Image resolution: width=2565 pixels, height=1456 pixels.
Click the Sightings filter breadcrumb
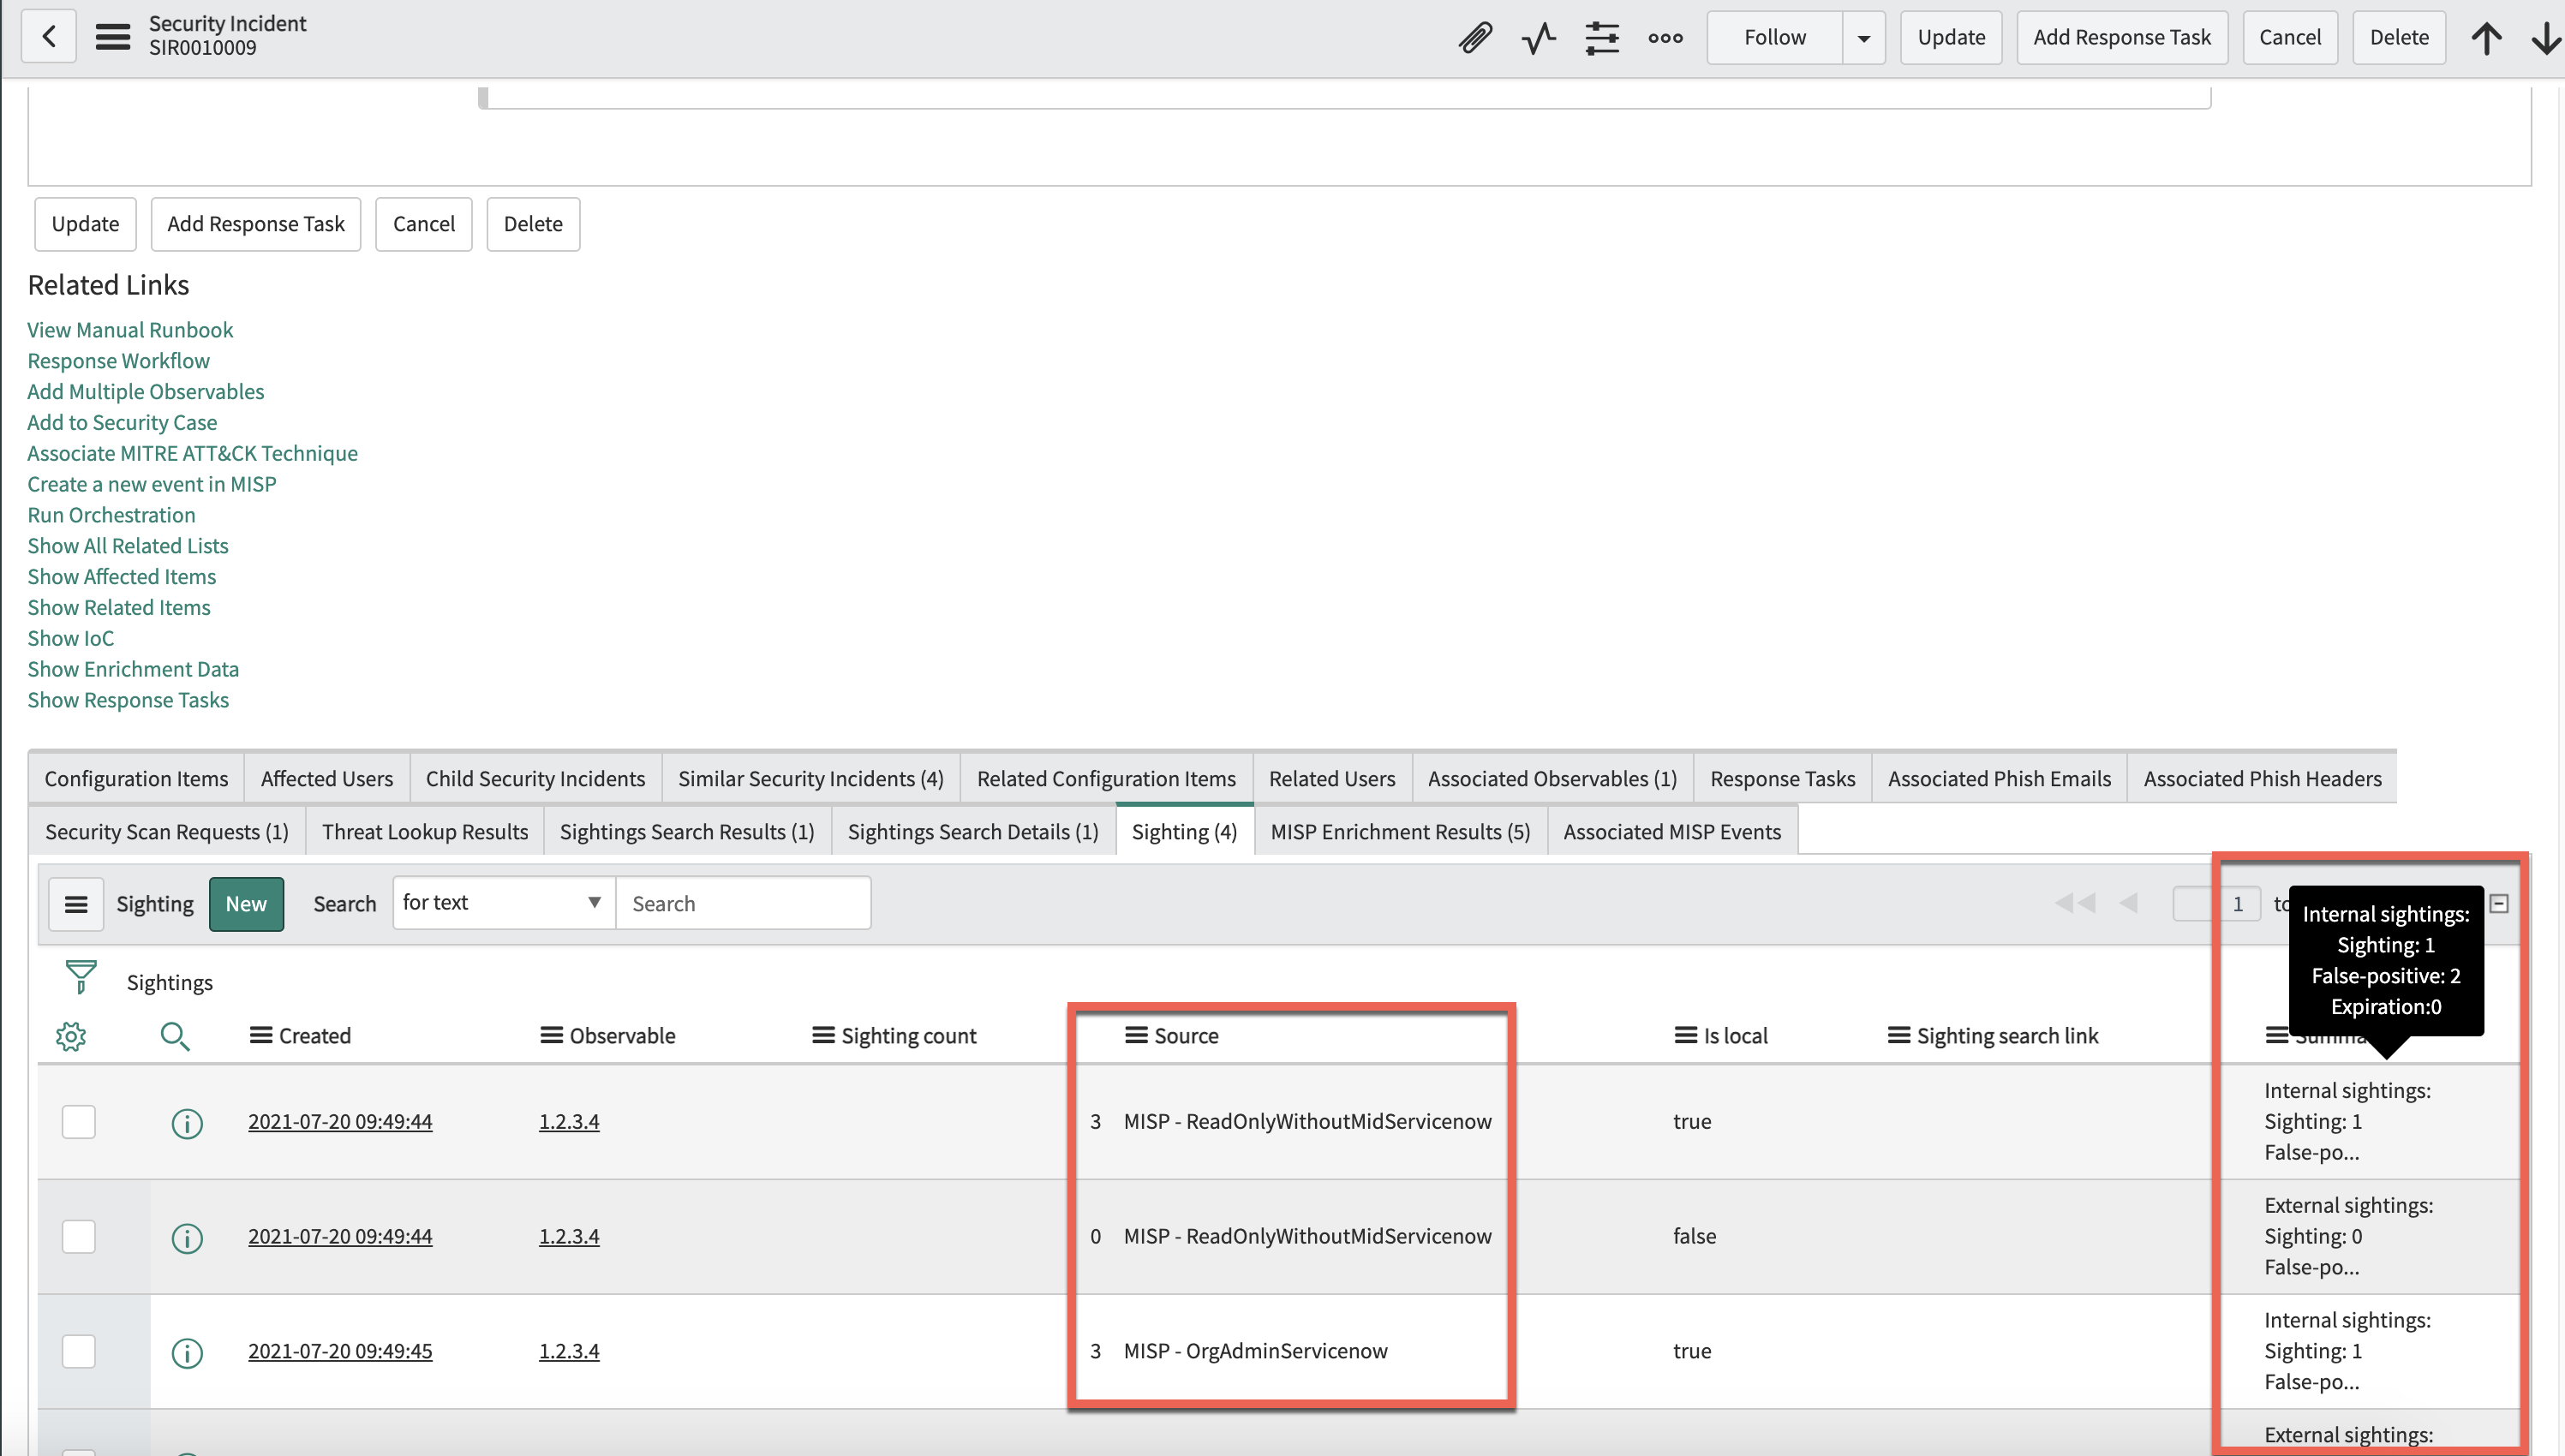click(170, 983)
